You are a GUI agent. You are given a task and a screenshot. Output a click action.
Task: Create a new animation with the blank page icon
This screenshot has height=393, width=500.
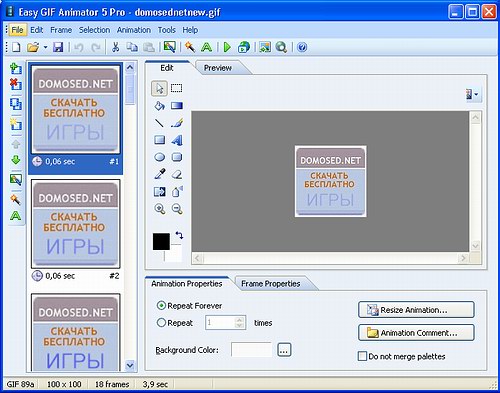[16, 47]
